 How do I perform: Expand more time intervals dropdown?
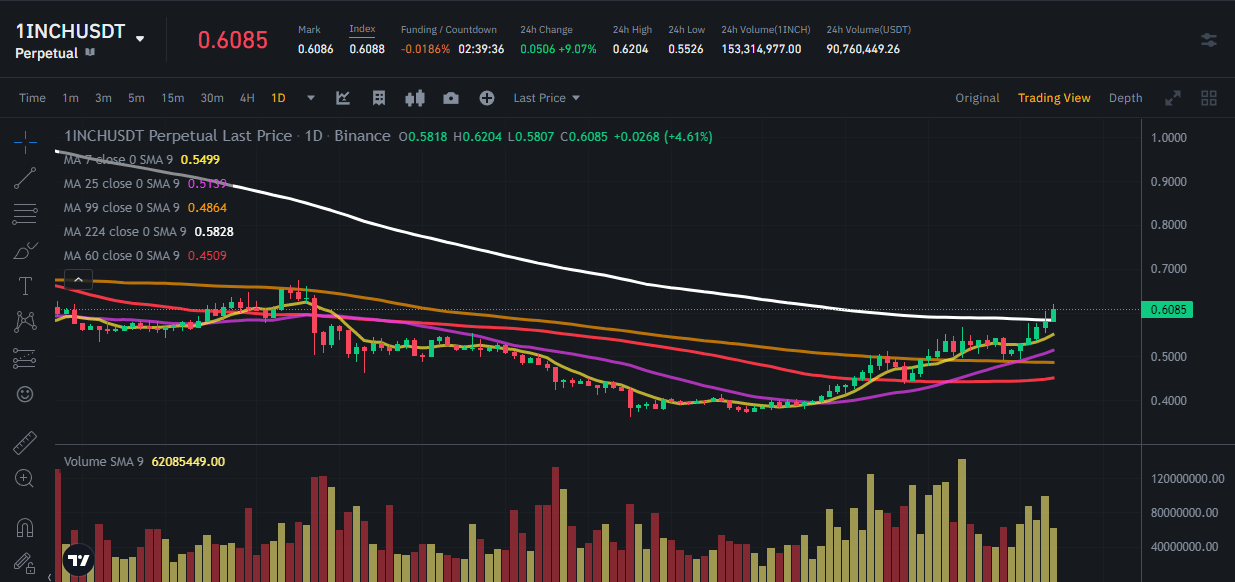311,98
